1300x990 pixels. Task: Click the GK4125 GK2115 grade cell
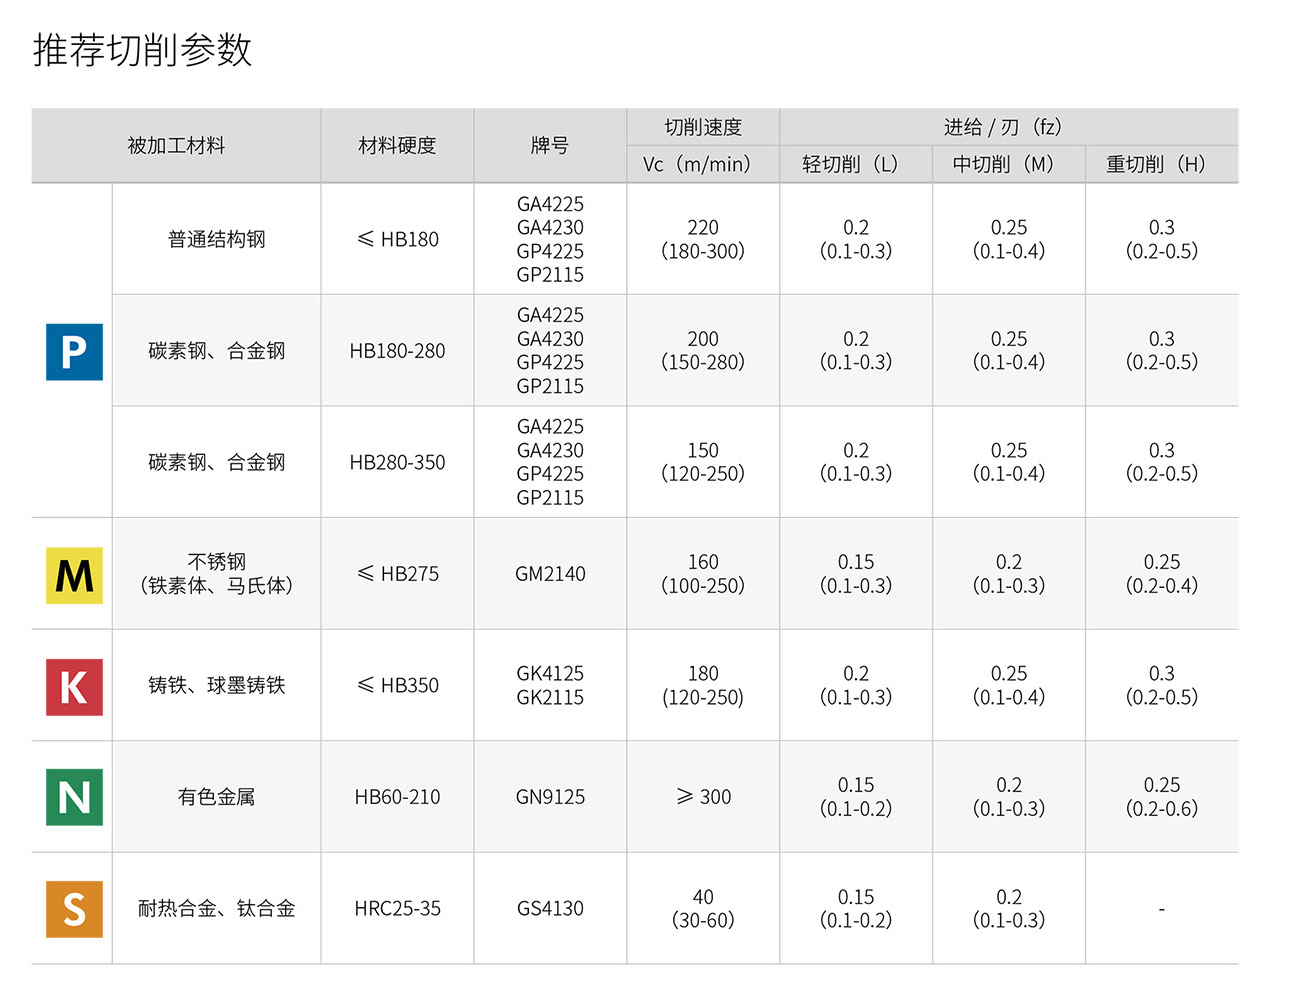pyautogui.click(x=550, y=685)
